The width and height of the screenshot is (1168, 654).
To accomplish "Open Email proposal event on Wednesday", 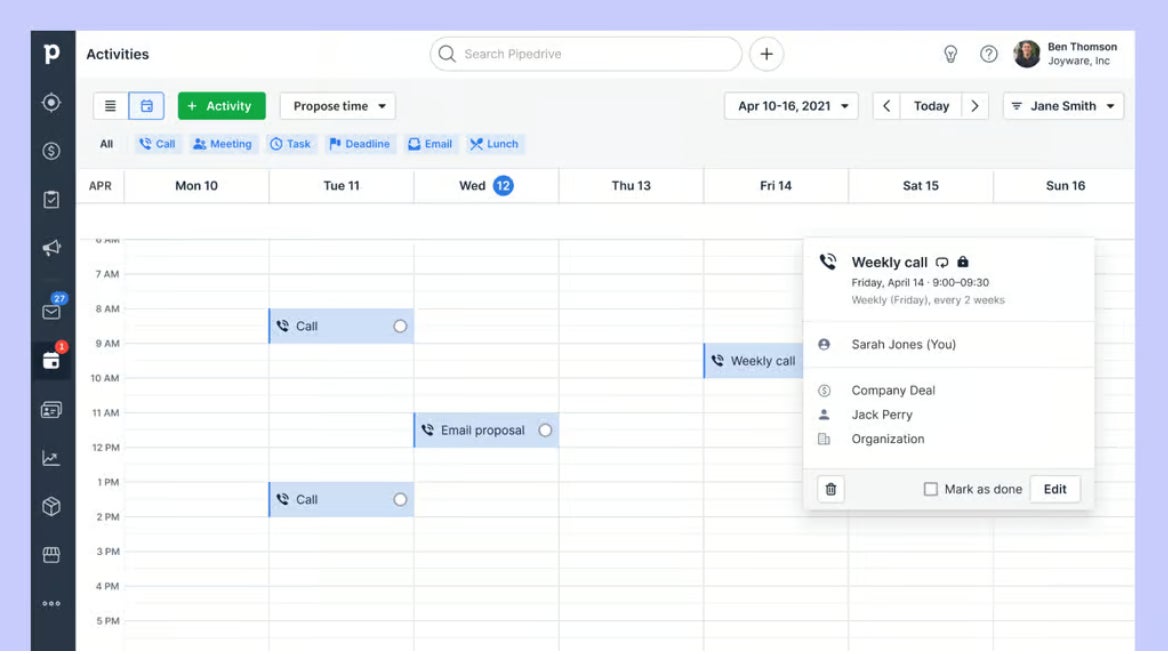I will (486, 431).
